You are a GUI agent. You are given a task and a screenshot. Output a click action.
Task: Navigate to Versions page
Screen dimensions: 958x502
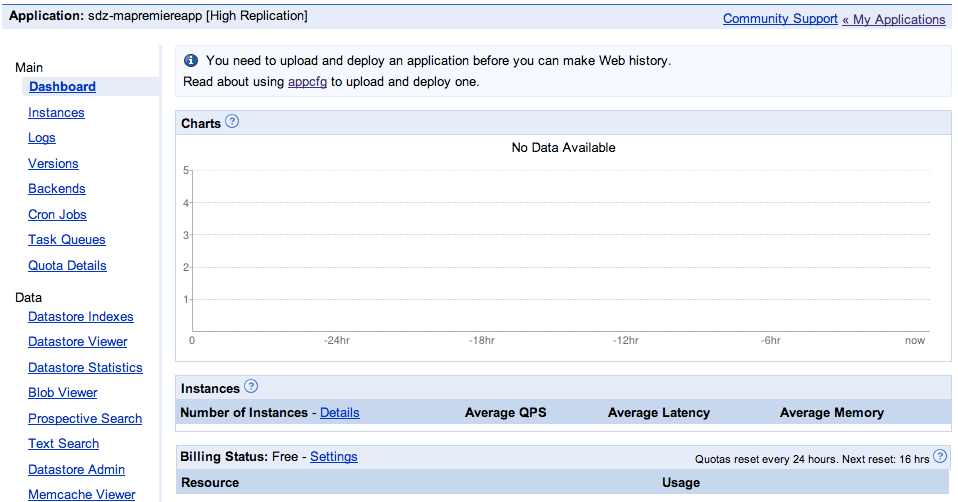[53, 164]
